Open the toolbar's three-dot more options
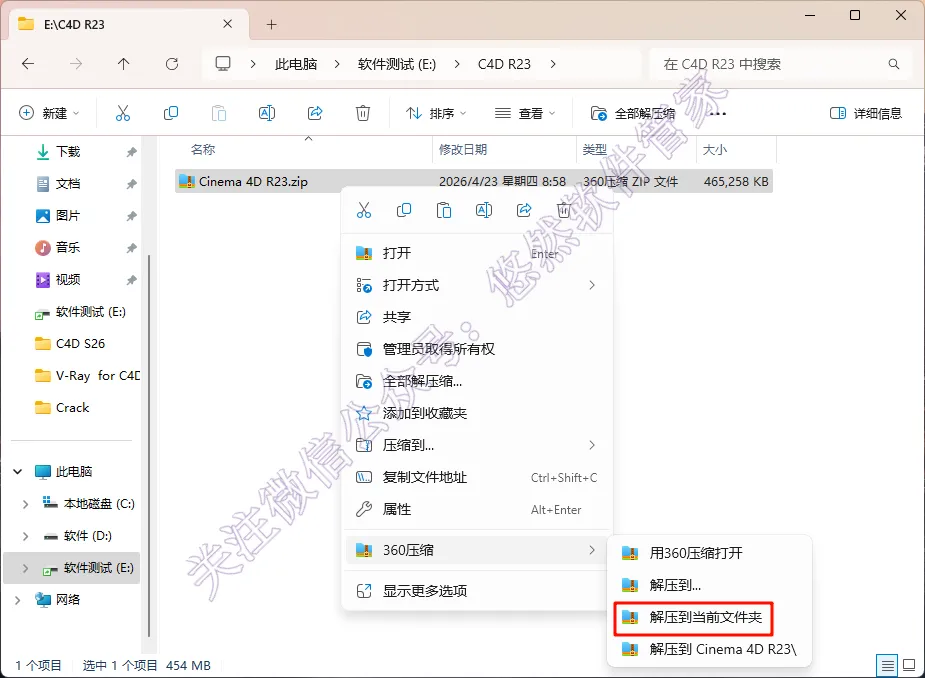Image resolution: width=925 pixels, height=678 pixels. coord(718,113)
